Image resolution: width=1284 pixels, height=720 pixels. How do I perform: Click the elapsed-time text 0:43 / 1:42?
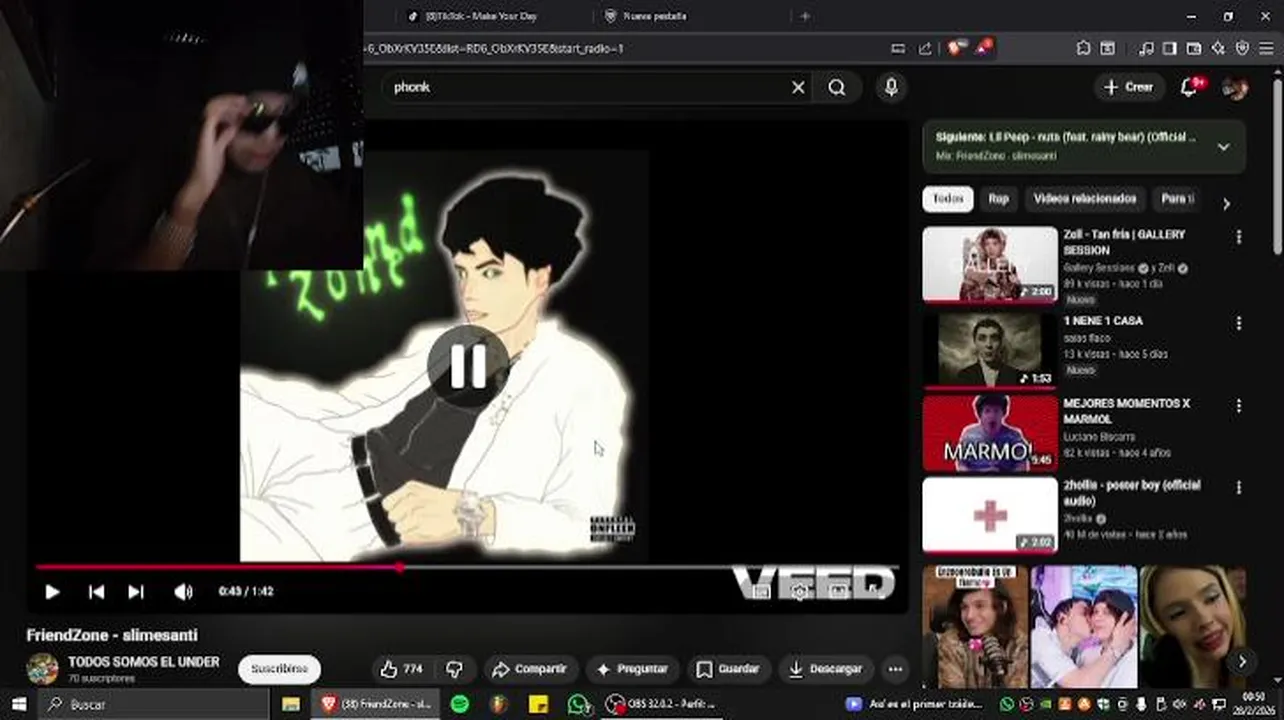click(x=246, y=592)
